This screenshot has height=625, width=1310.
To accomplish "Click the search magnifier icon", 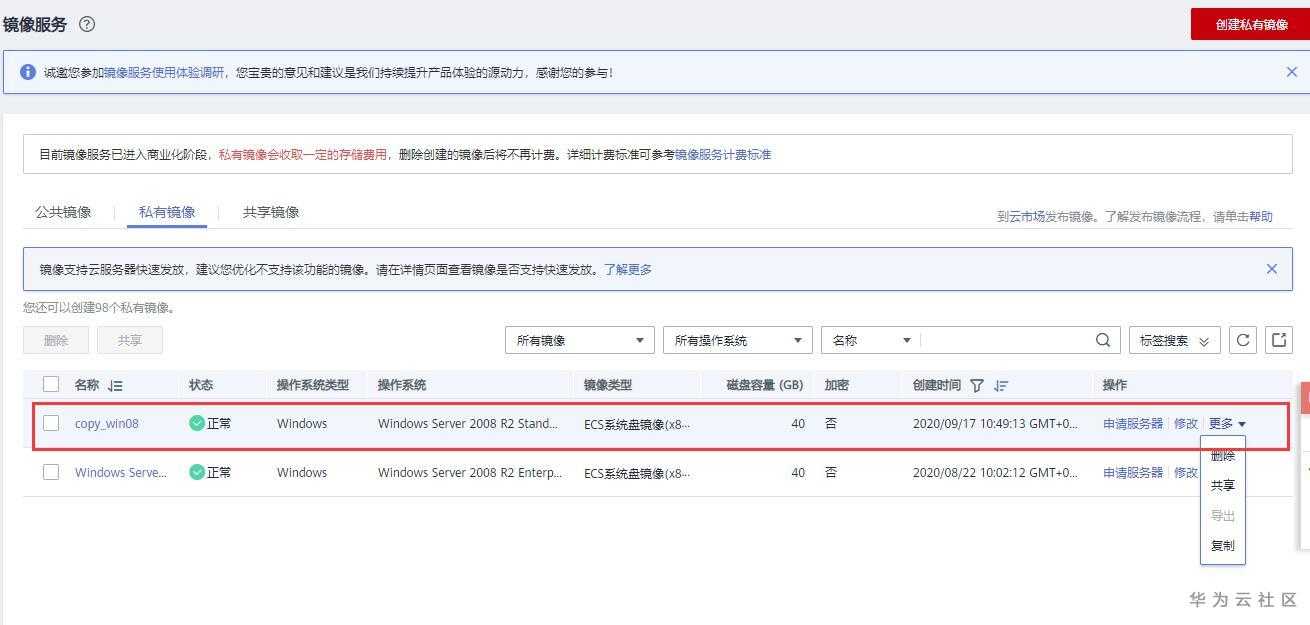I will [1103, 340].
